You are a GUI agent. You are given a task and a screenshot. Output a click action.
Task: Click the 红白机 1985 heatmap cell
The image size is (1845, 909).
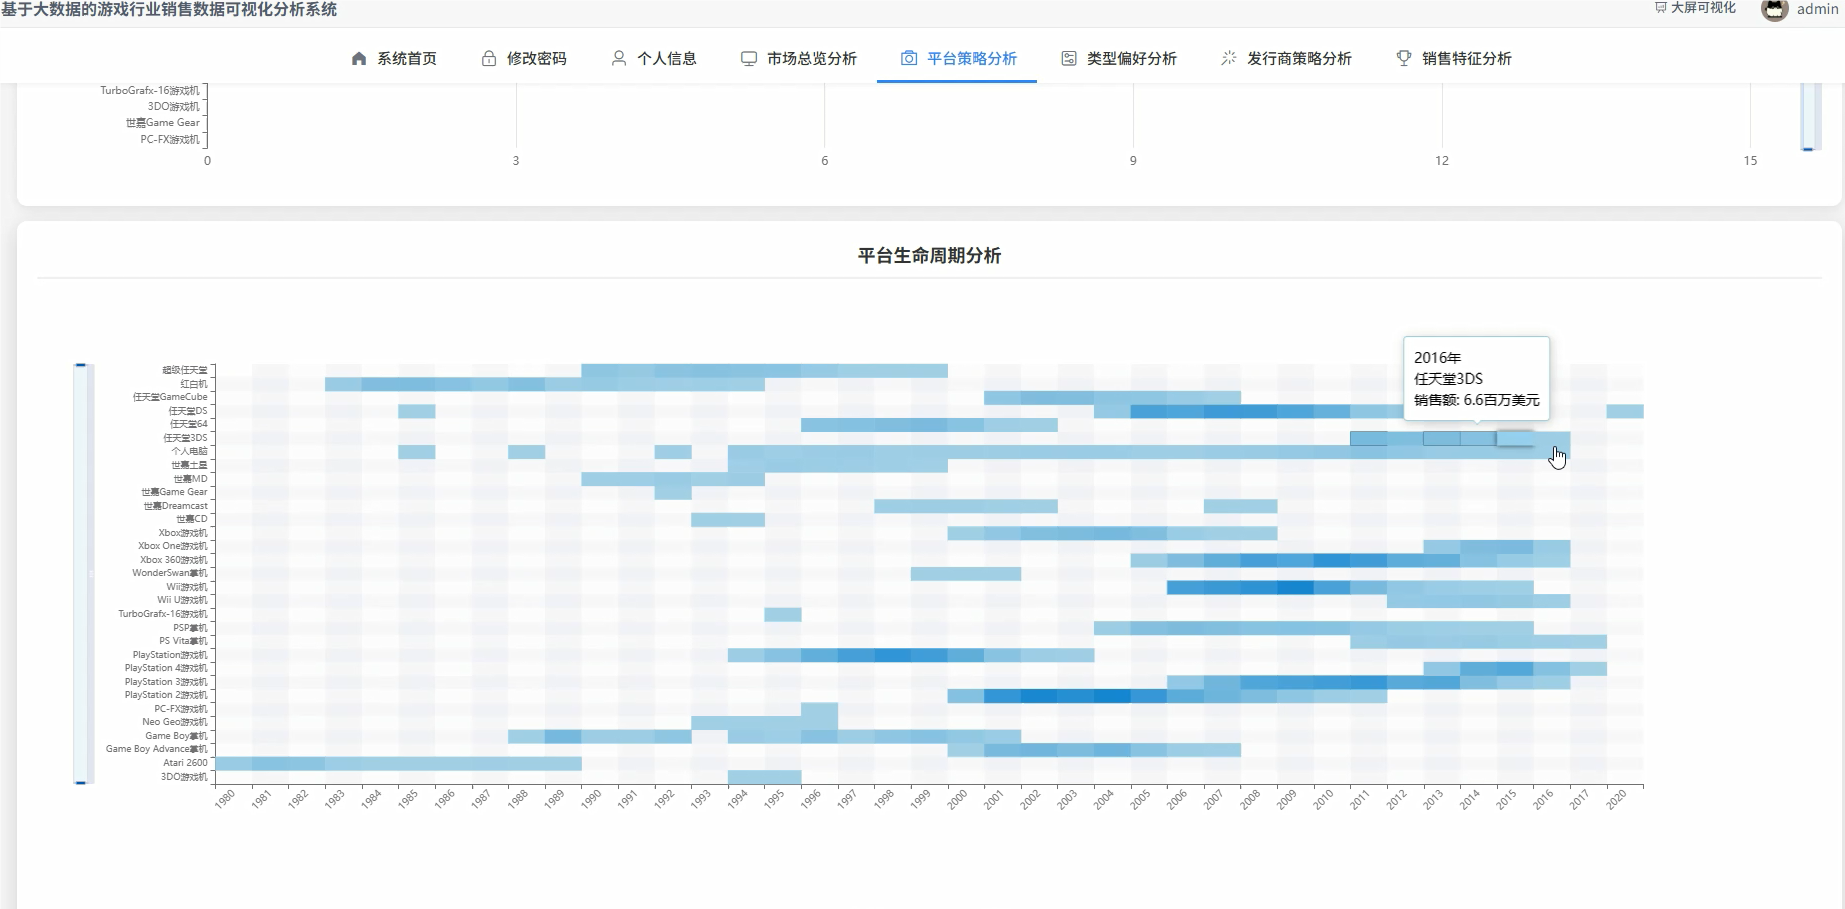[x=416, y=384]
